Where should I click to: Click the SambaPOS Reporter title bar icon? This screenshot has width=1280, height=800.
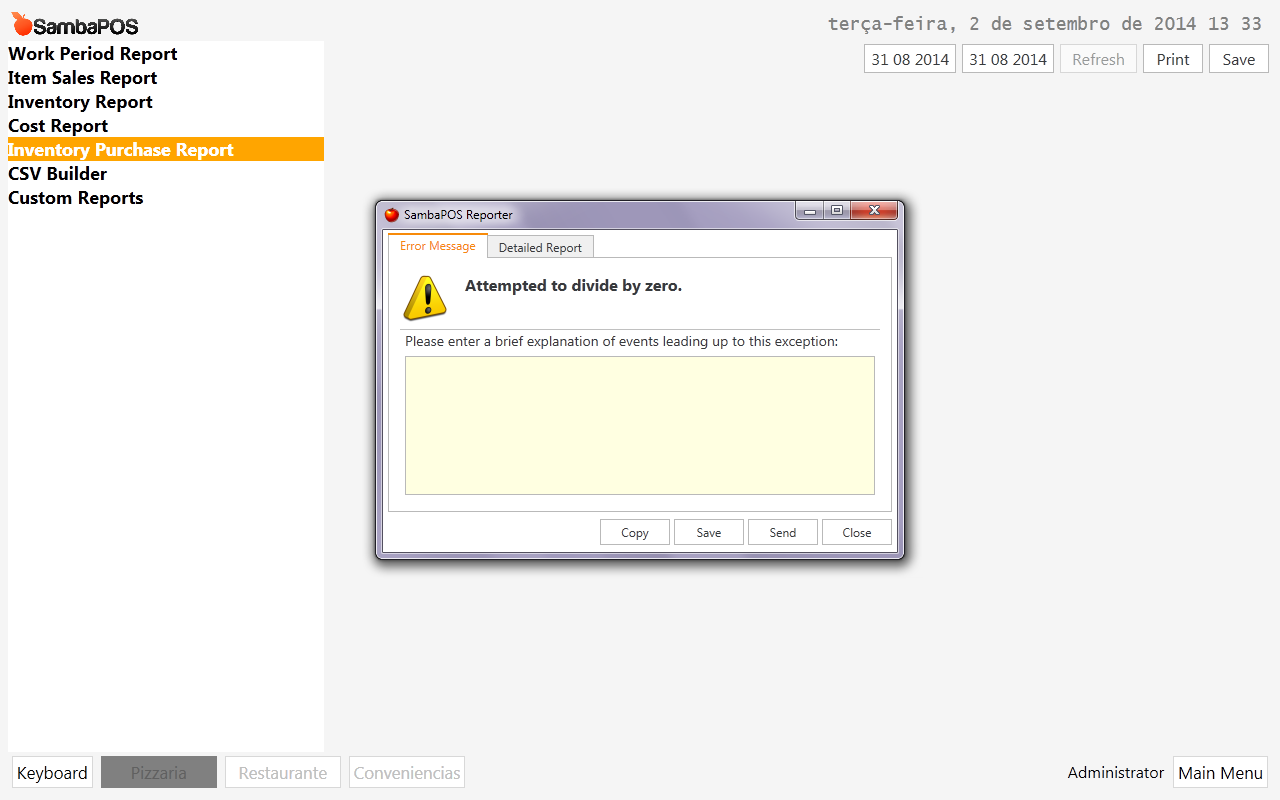(x=392, y=214)
